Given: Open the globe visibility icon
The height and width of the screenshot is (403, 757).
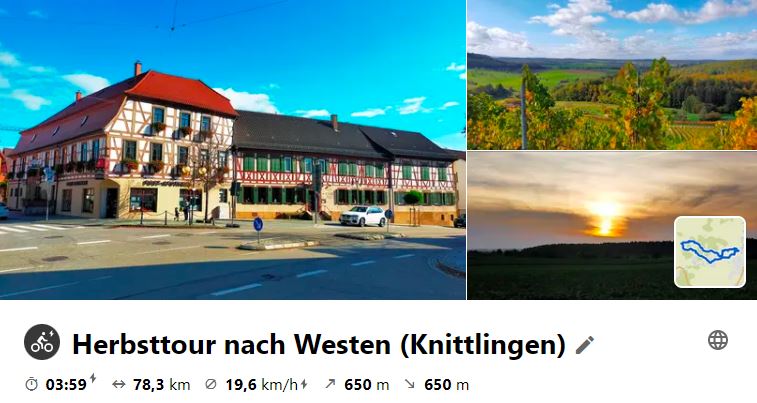Looking at the screenshot, I should (x=717, y=340).
